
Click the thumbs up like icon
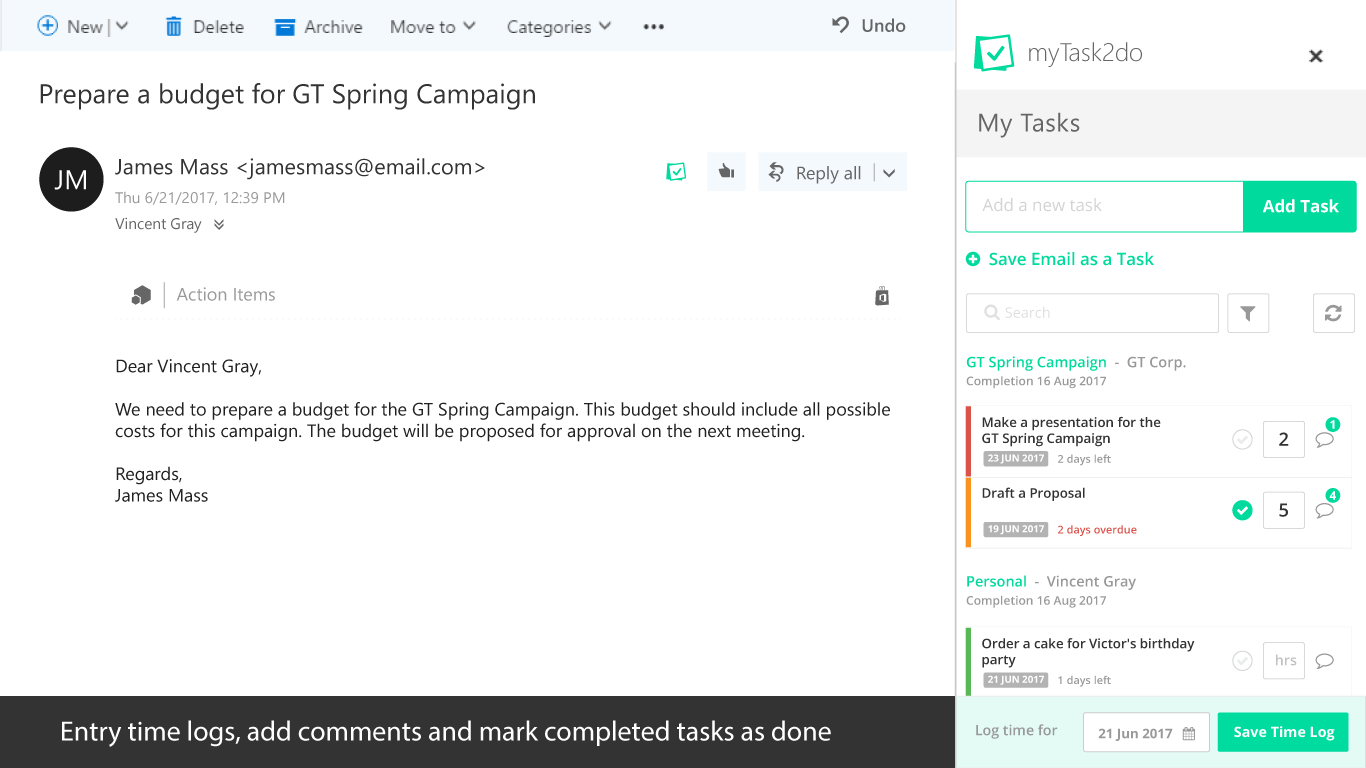(x=727, y=172)
